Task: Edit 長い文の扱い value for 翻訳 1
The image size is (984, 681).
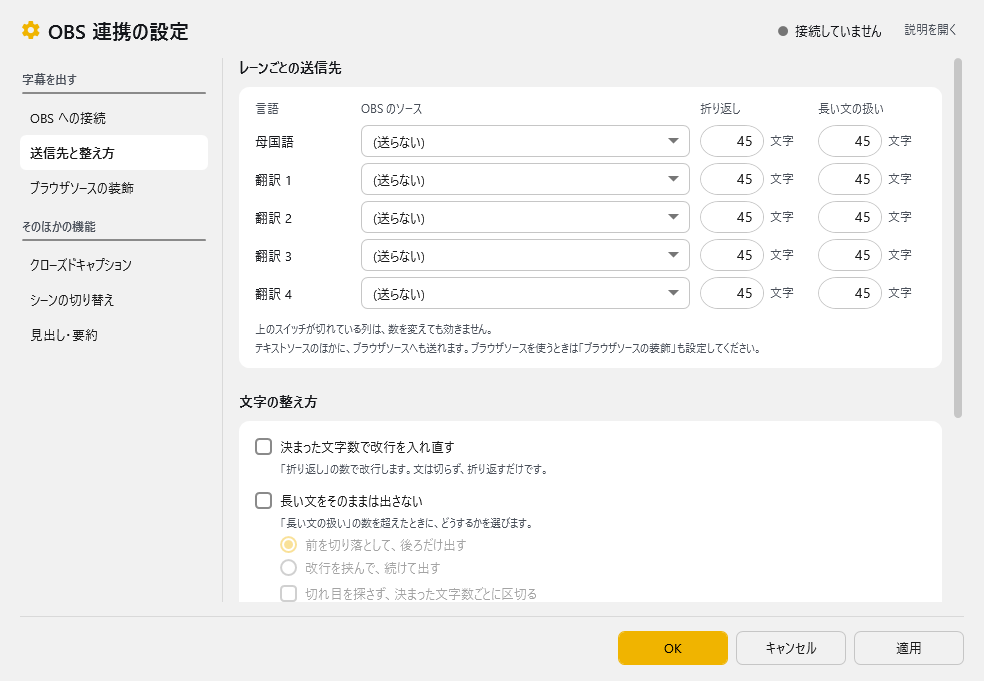Action: click(x=850, y=180)
